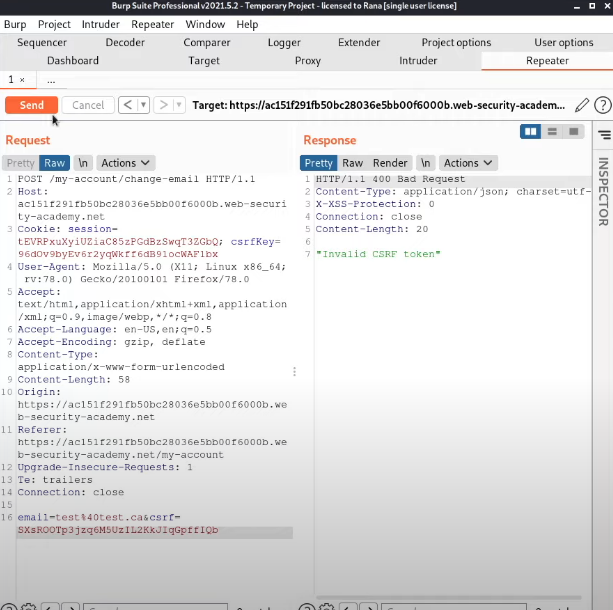Click the Upgrade-Insecure-Requests header line
Screen dimensions: 613x610
tap(105, 467)
